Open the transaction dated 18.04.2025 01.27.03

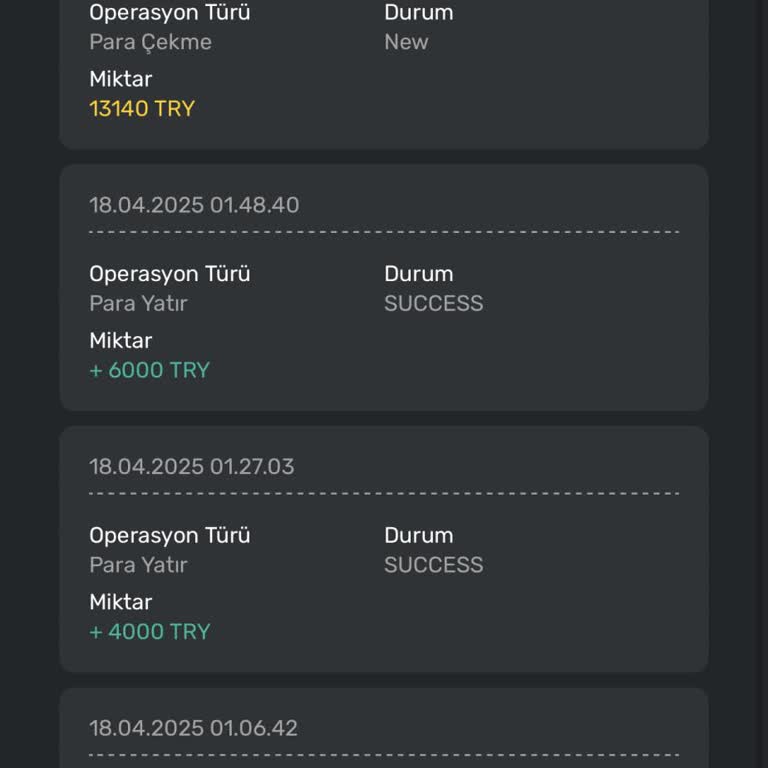click(192, 467)
